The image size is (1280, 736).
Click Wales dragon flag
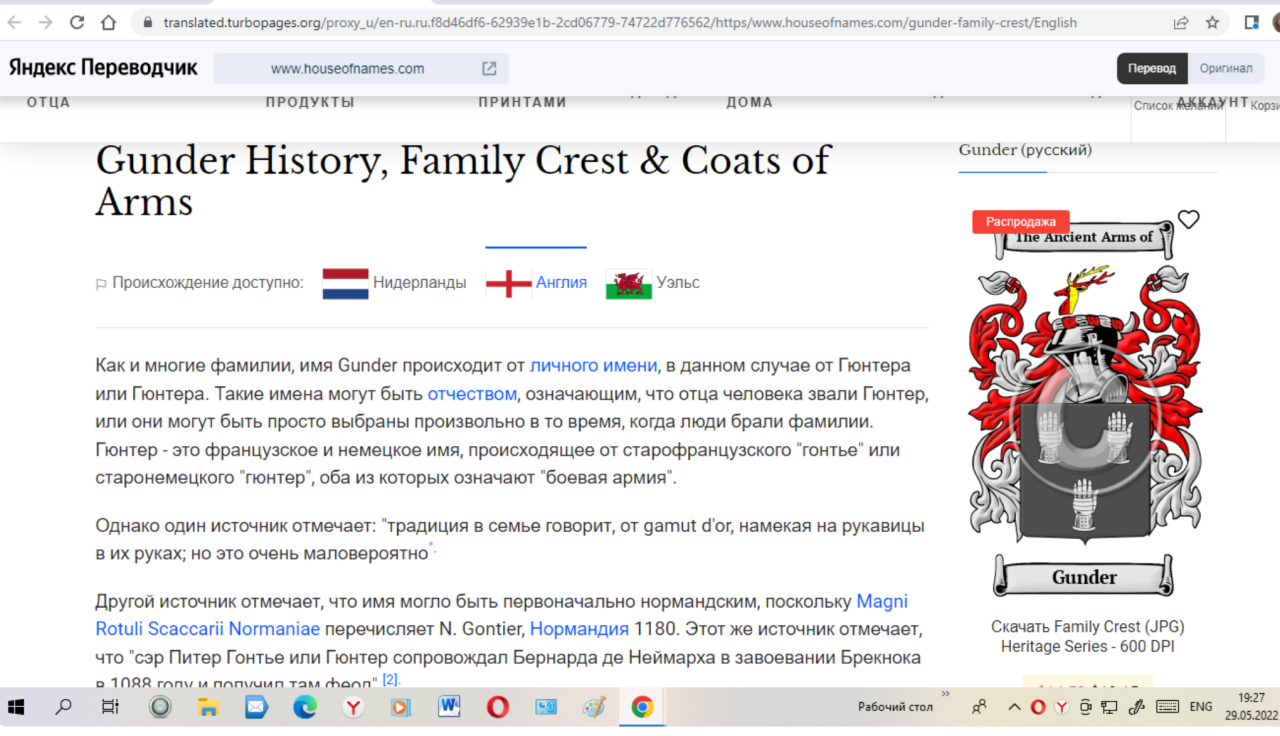(629, 285)
